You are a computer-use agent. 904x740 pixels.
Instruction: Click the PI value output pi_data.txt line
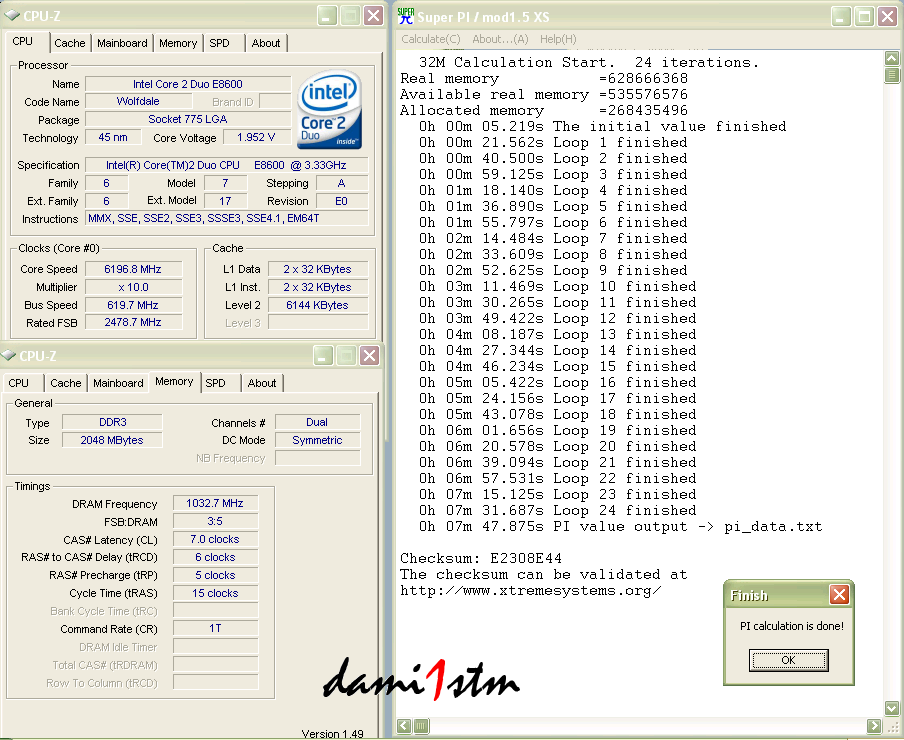coord(620,526)
